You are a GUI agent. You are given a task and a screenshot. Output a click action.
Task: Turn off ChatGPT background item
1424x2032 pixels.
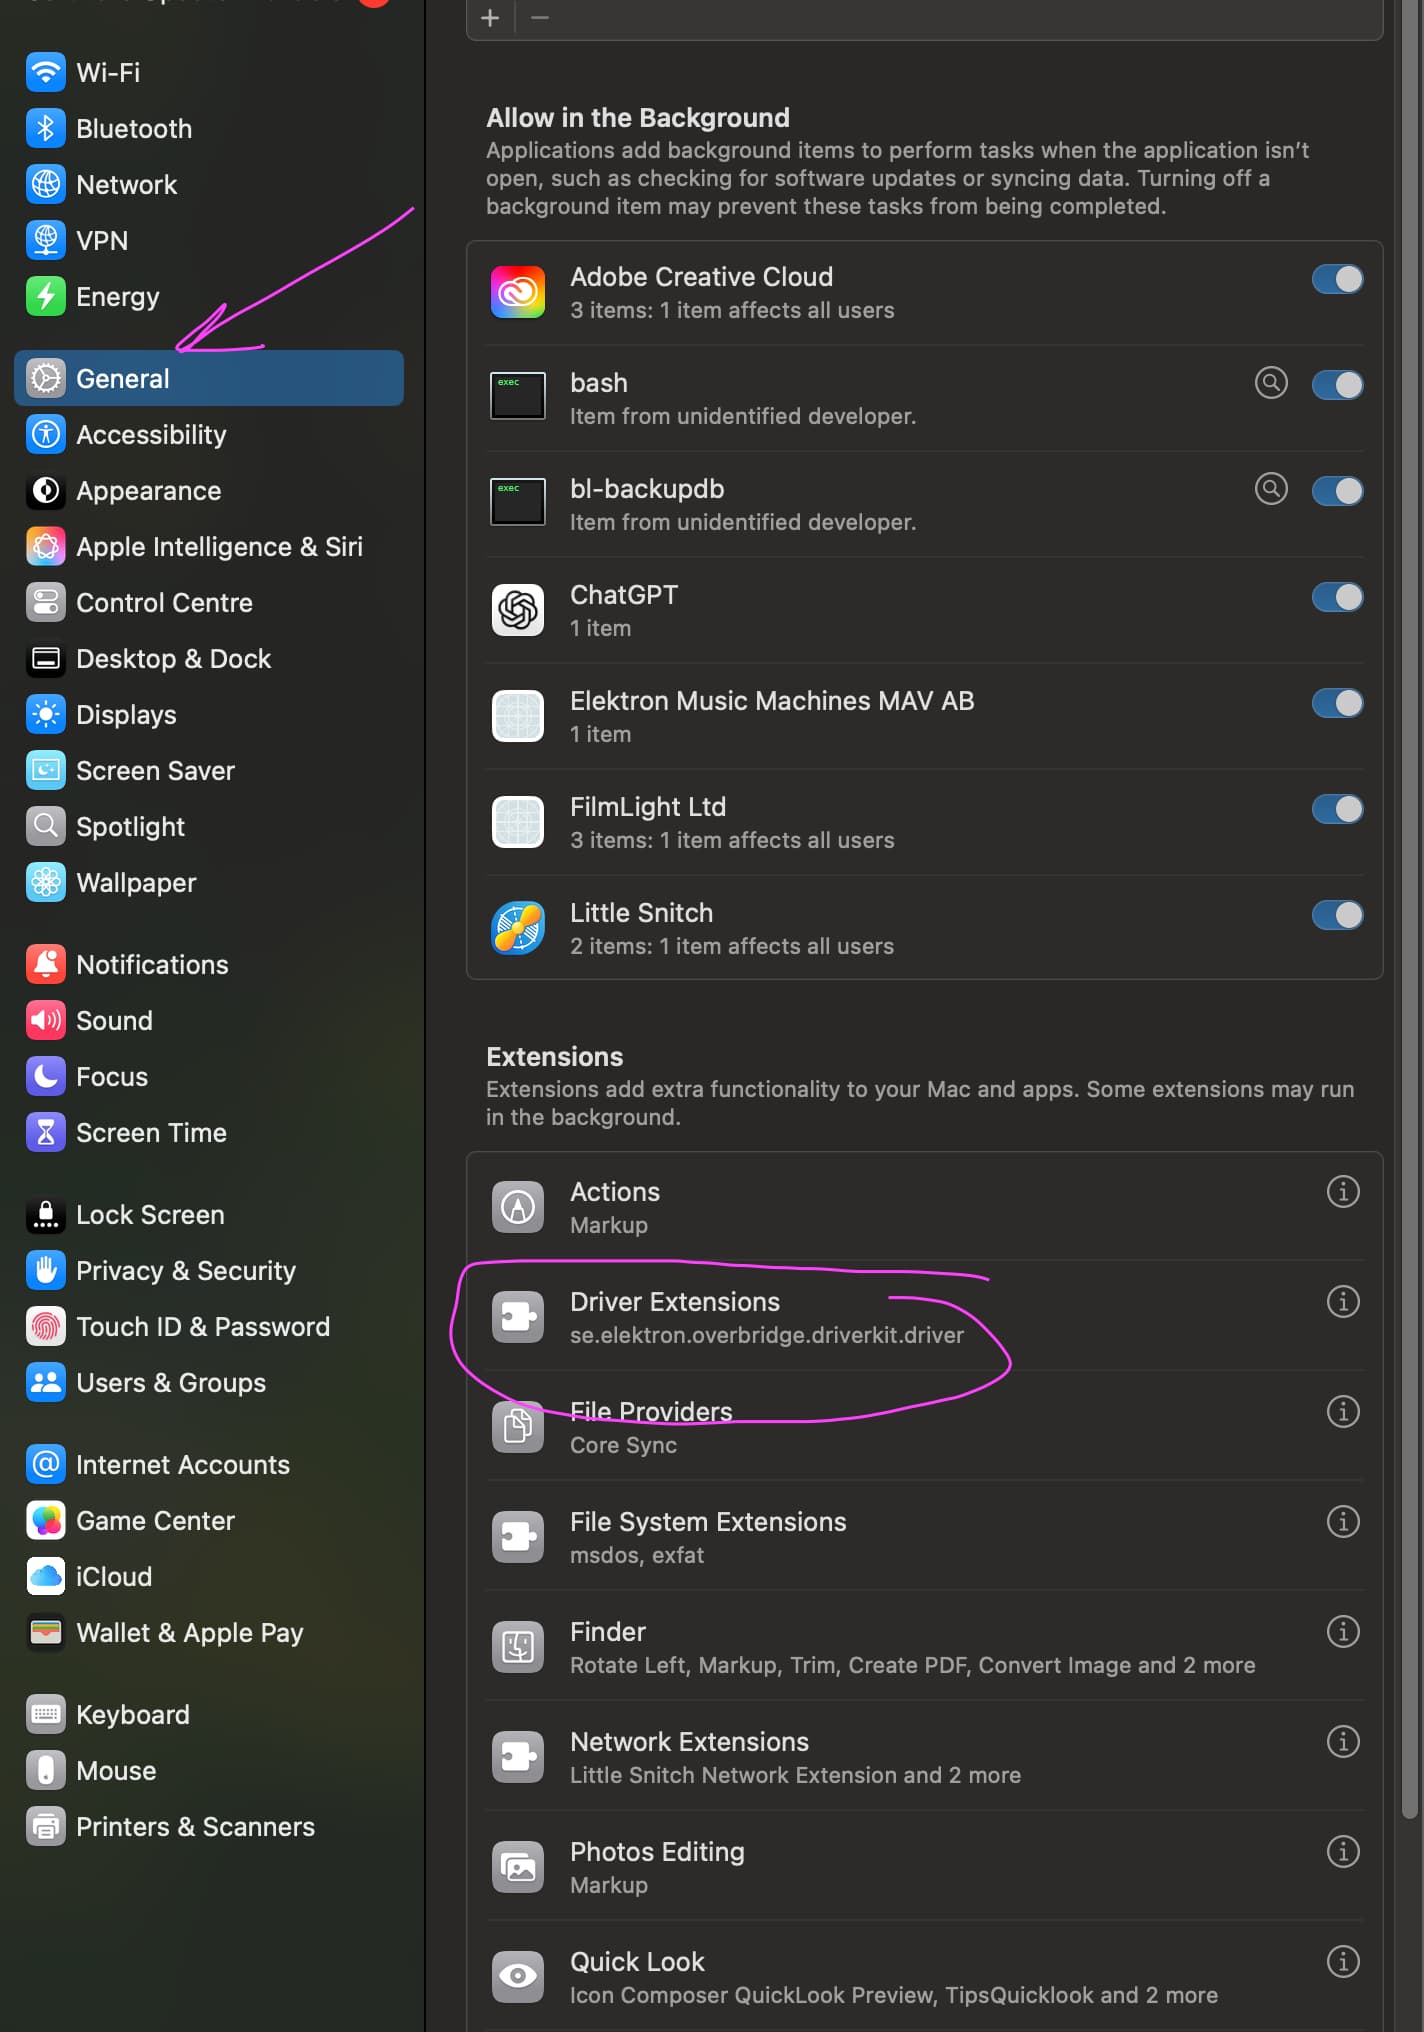tap(1337, 597)
